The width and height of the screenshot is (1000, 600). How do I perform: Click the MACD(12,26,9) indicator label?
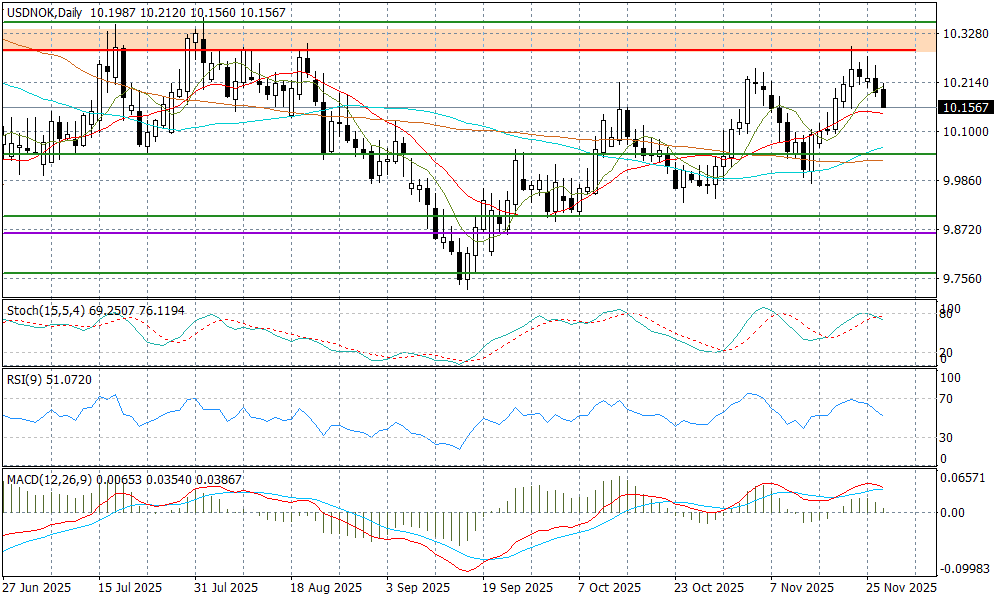pyautogui.click(x=50, y=480)
